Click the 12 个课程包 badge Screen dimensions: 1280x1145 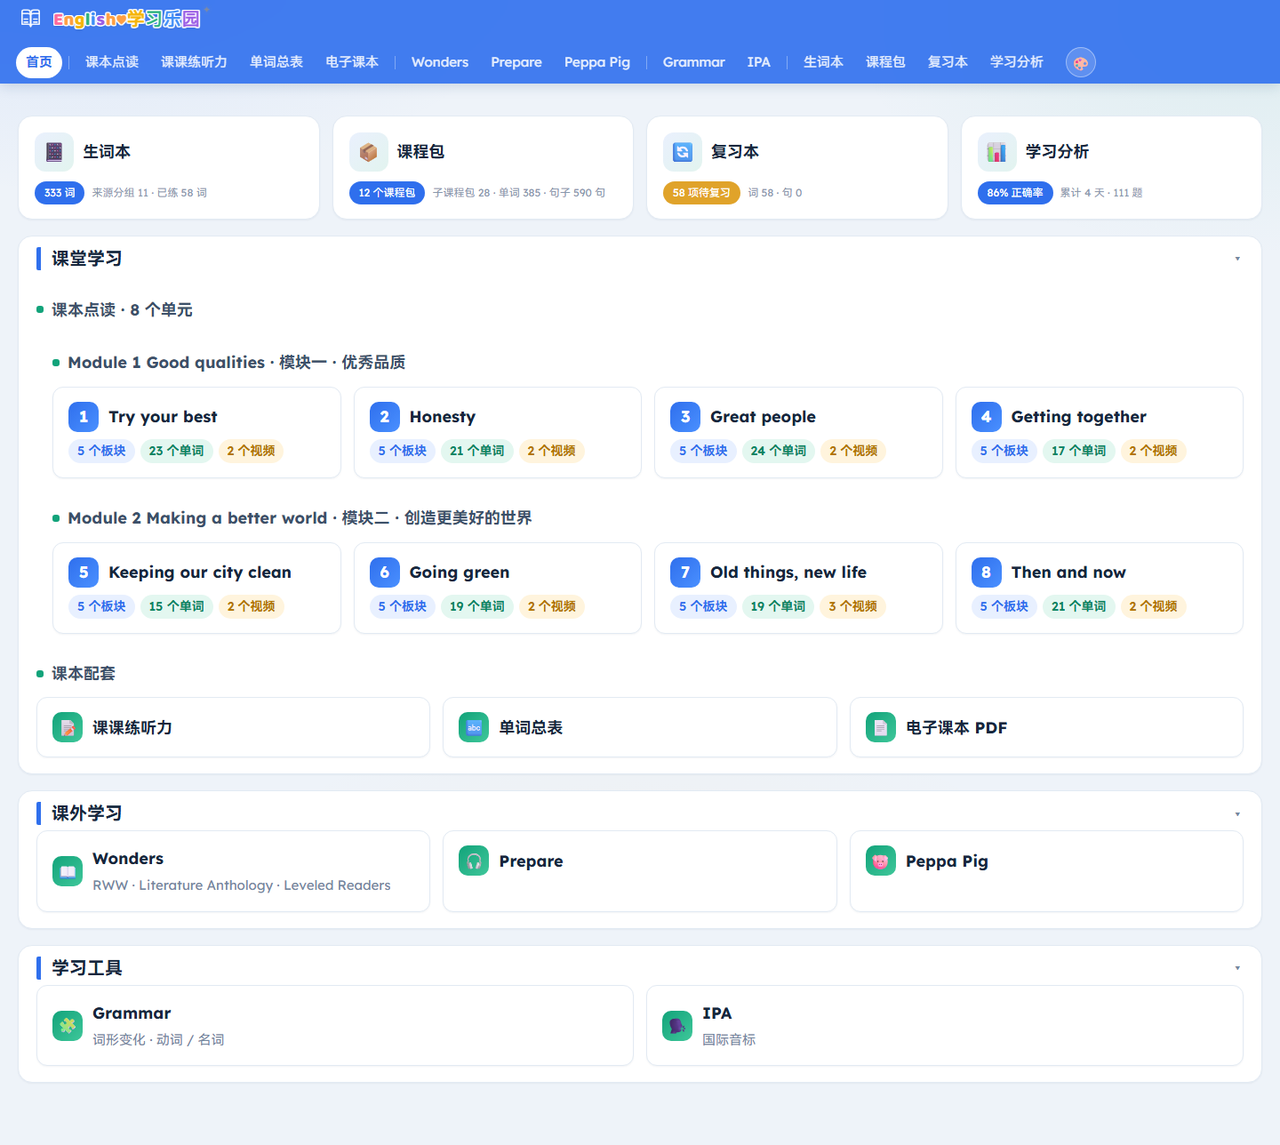click(x=387, y=193)
